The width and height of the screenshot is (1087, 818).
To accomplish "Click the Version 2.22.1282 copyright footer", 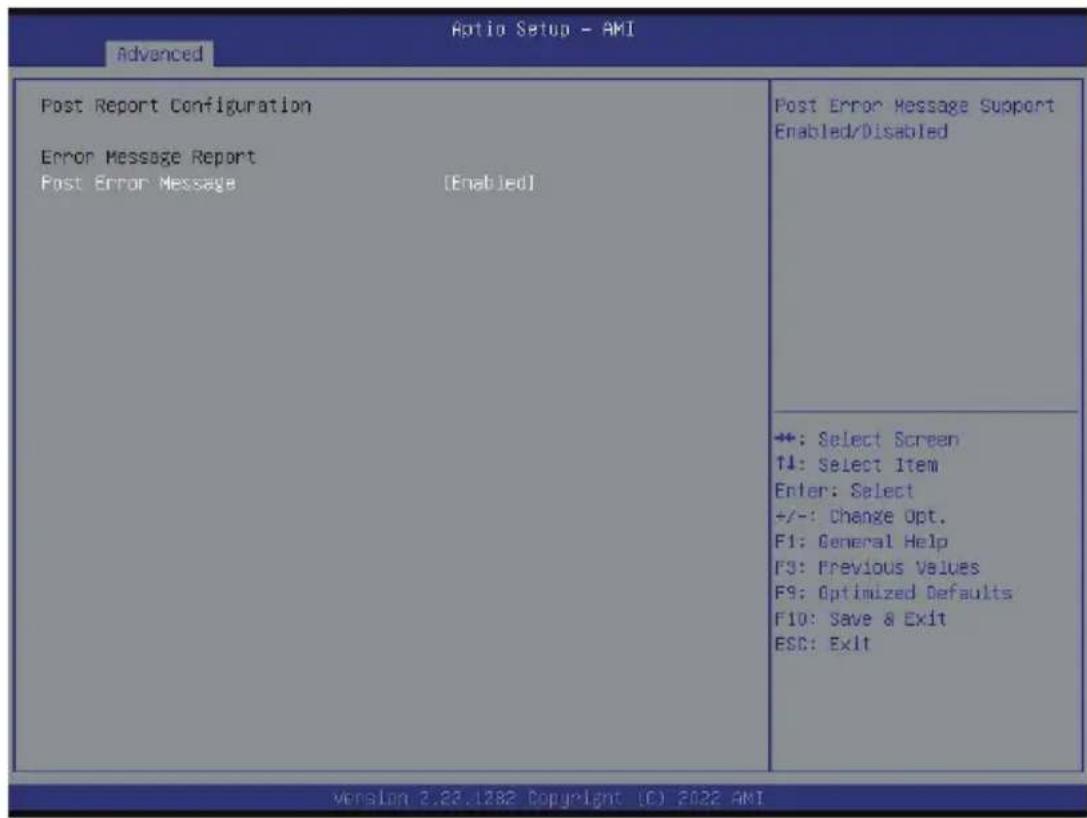I will pos(548,799).
